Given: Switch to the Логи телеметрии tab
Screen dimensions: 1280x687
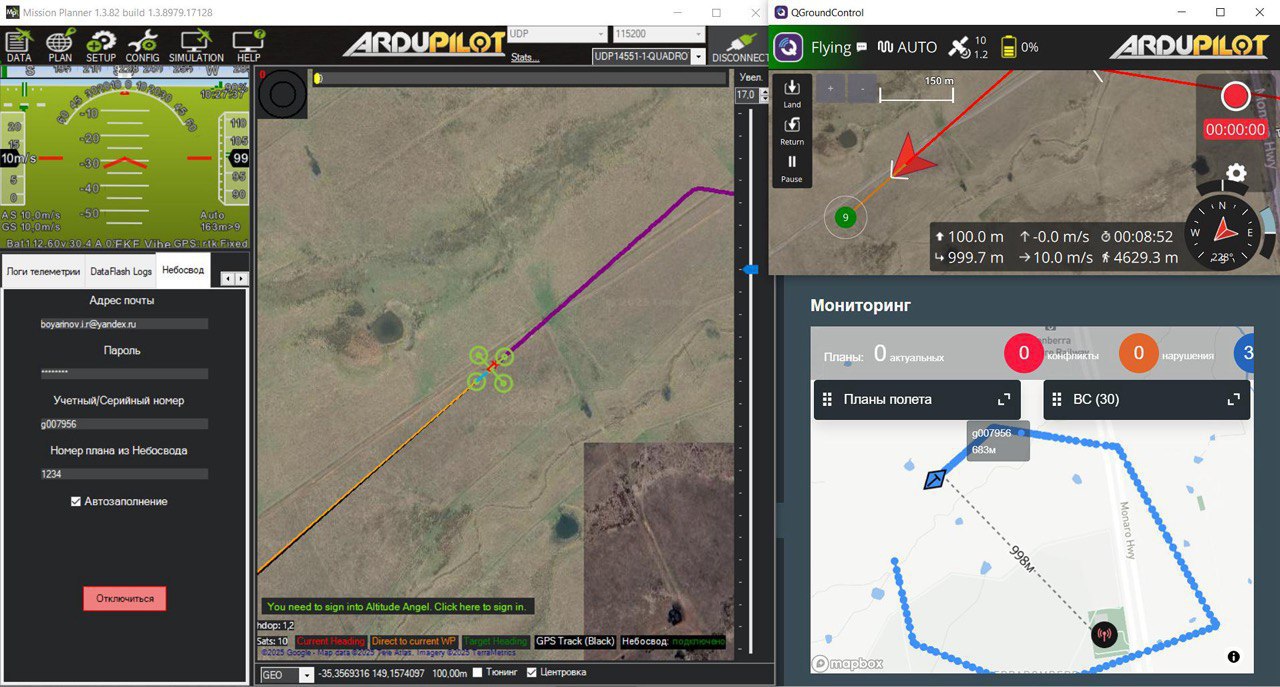Looking at the screenshot, I should tap(43, 270).
